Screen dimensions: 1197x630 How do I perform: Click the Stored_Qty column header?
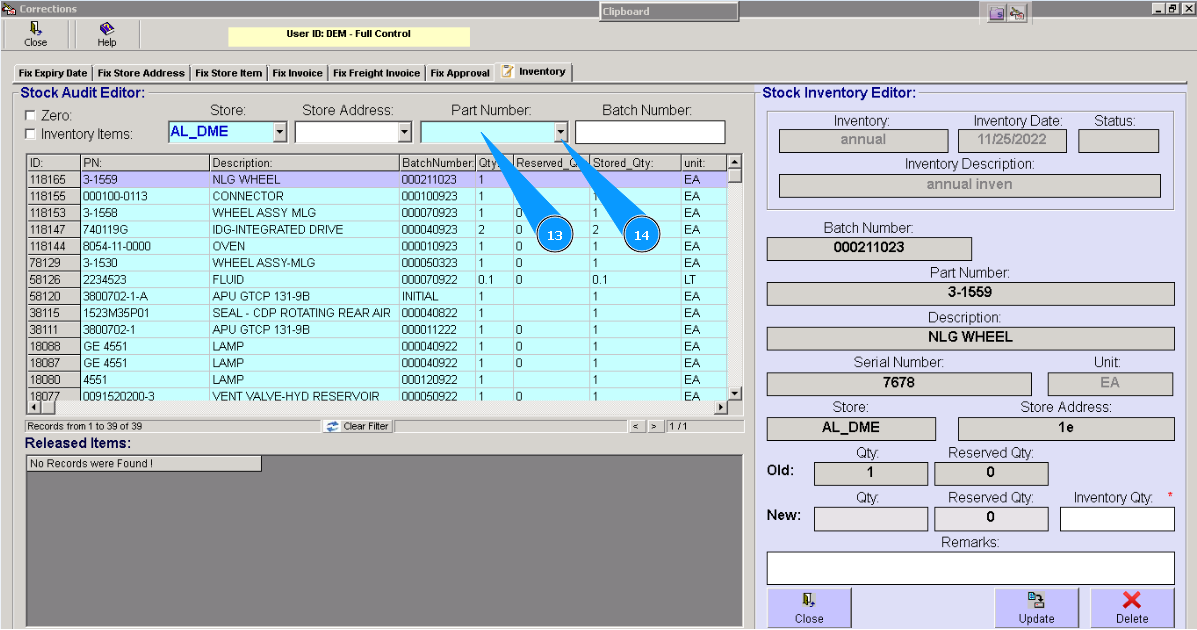[x=636, y=163]
